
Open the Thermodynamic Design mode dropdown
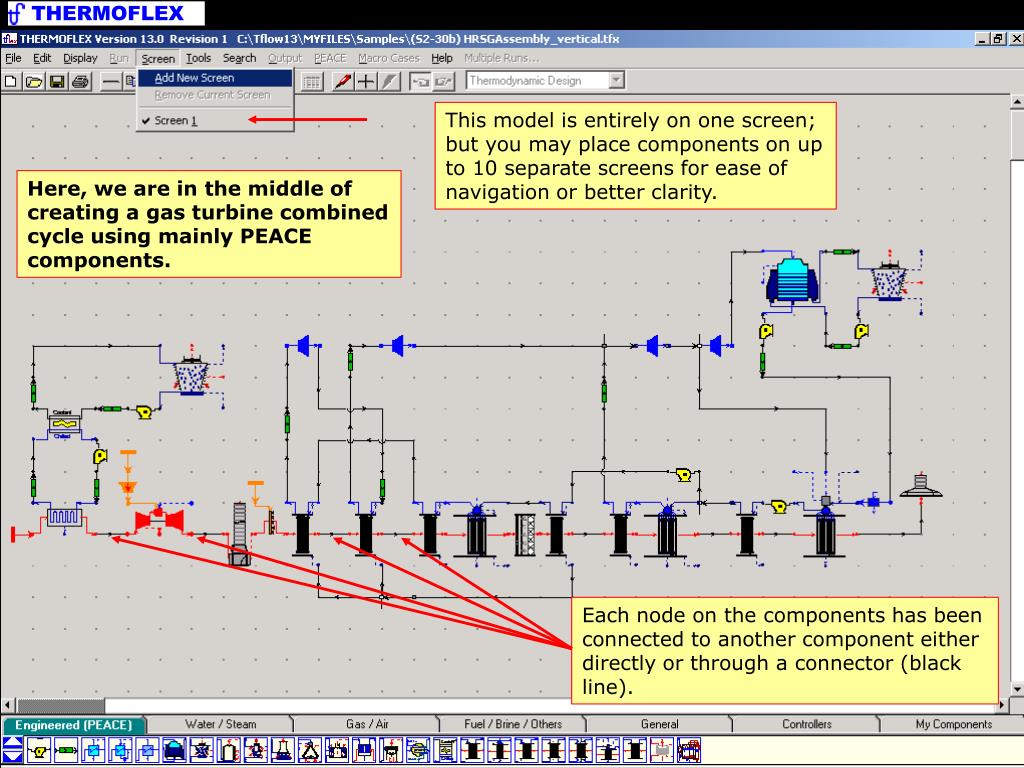616,81
